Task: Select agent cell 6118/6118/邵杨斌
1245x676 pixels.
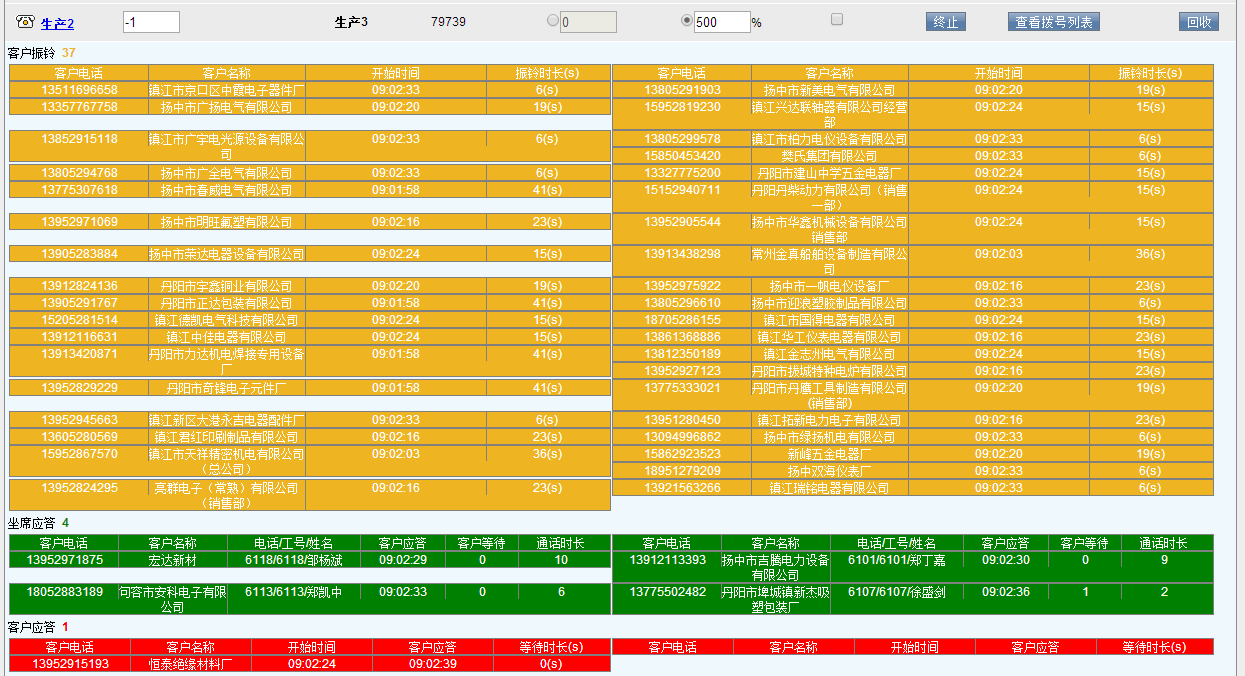Action: 294,560
